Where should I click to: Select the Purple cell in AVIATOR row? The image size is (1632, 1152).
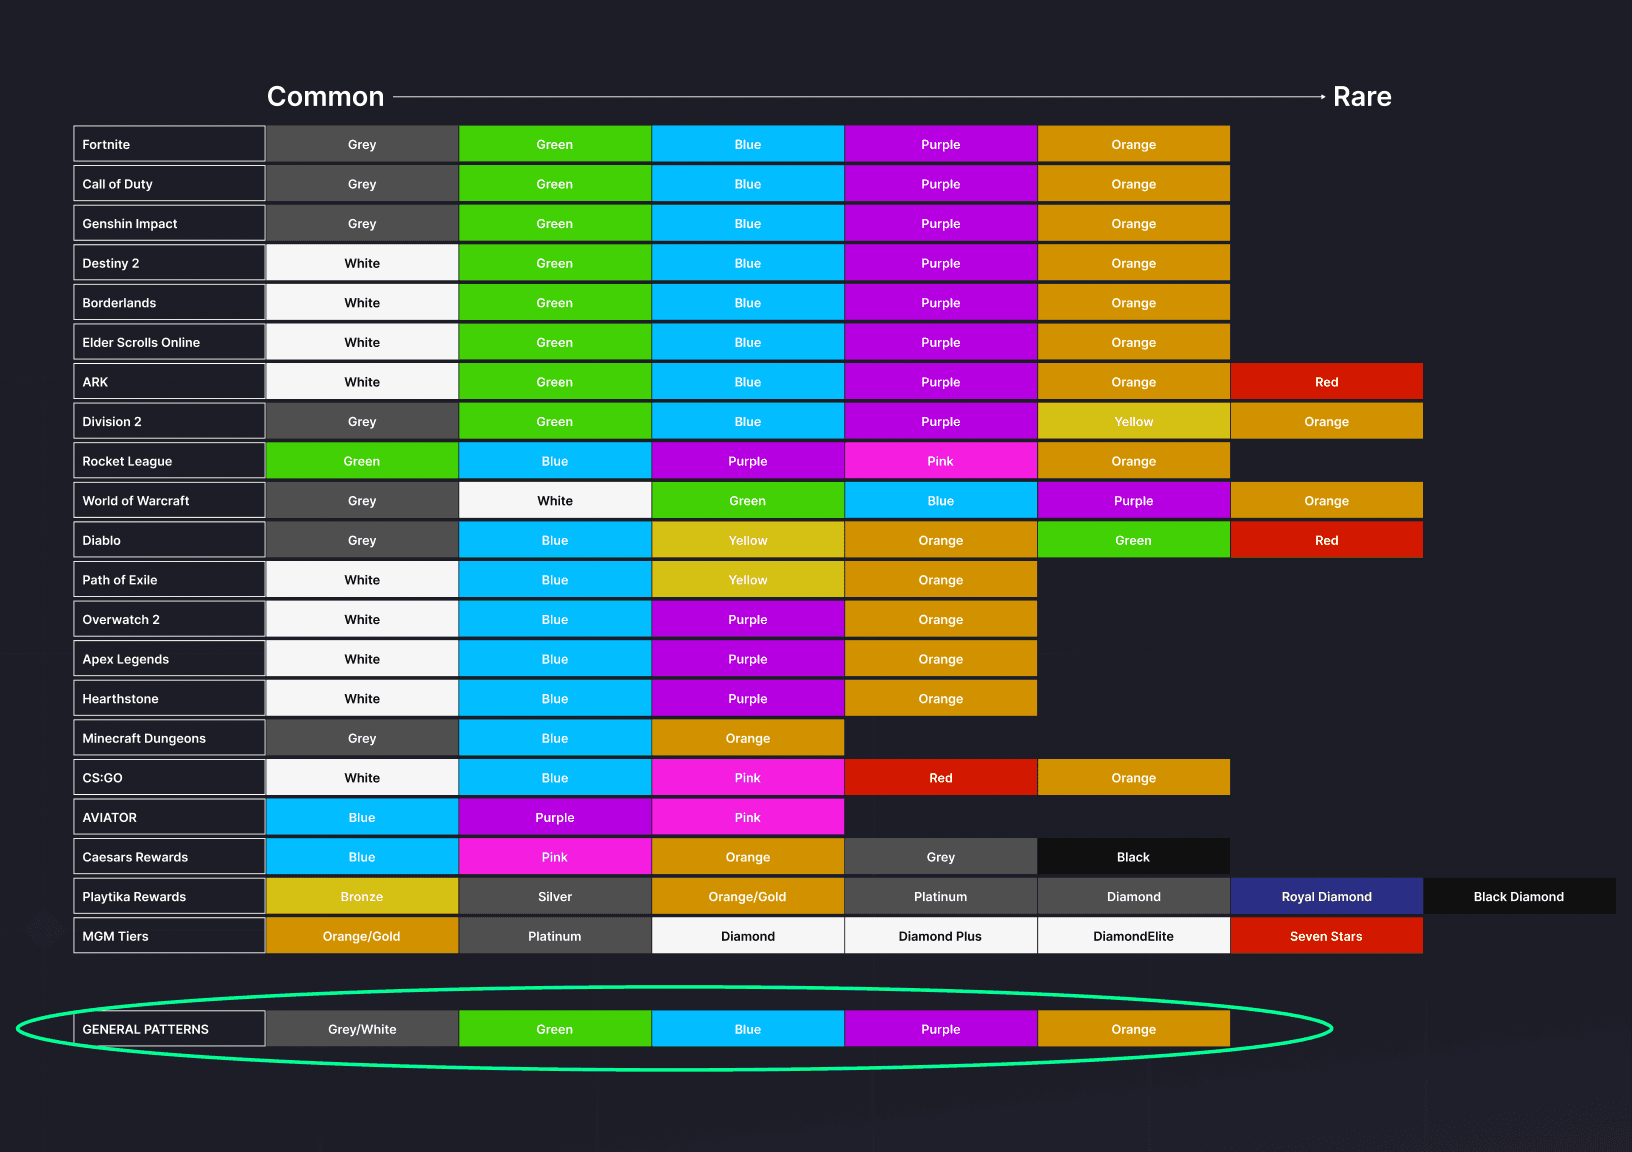(x=555, y=817)
